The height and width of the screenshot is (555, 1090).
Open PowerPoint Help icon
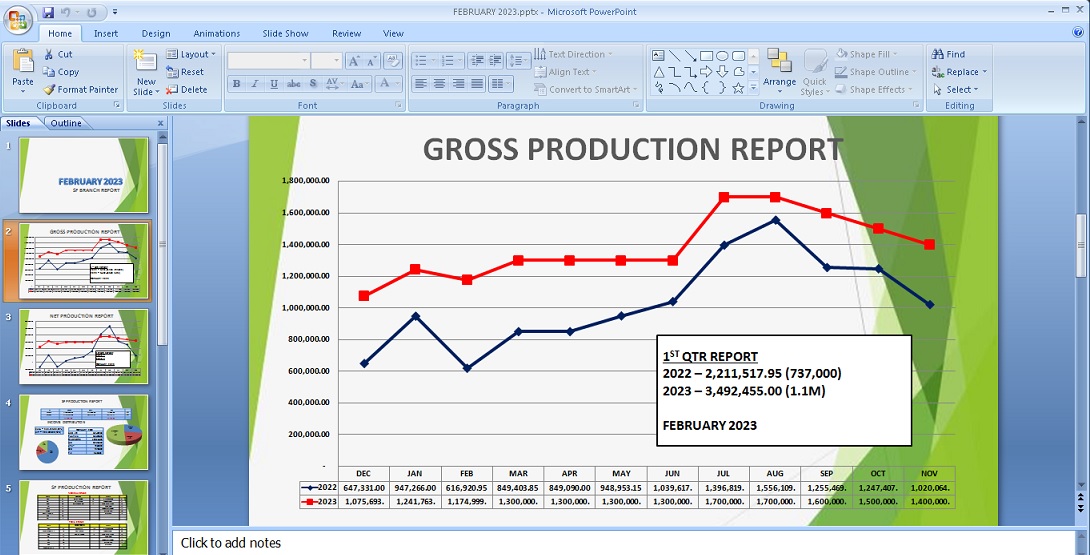(x=1078, y=32)
